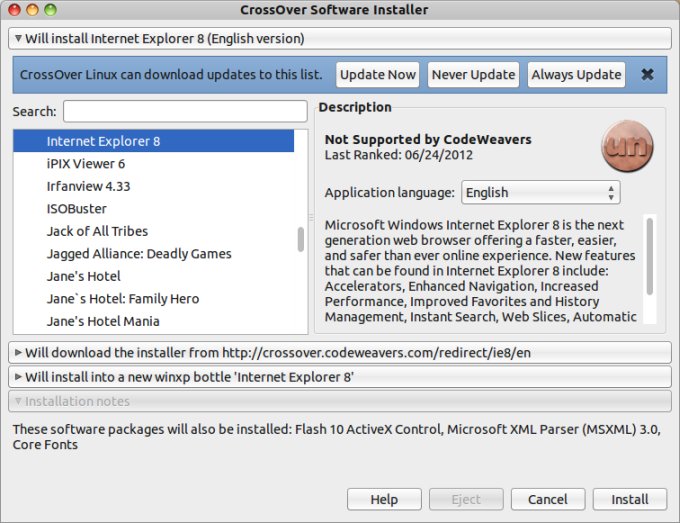Image resolution: width=680 pixels, height=523 pixels.
Task: Click the 'Not Supported by CodeWeavers' heading
Action: pyautogui.click(x=428, y=139)
